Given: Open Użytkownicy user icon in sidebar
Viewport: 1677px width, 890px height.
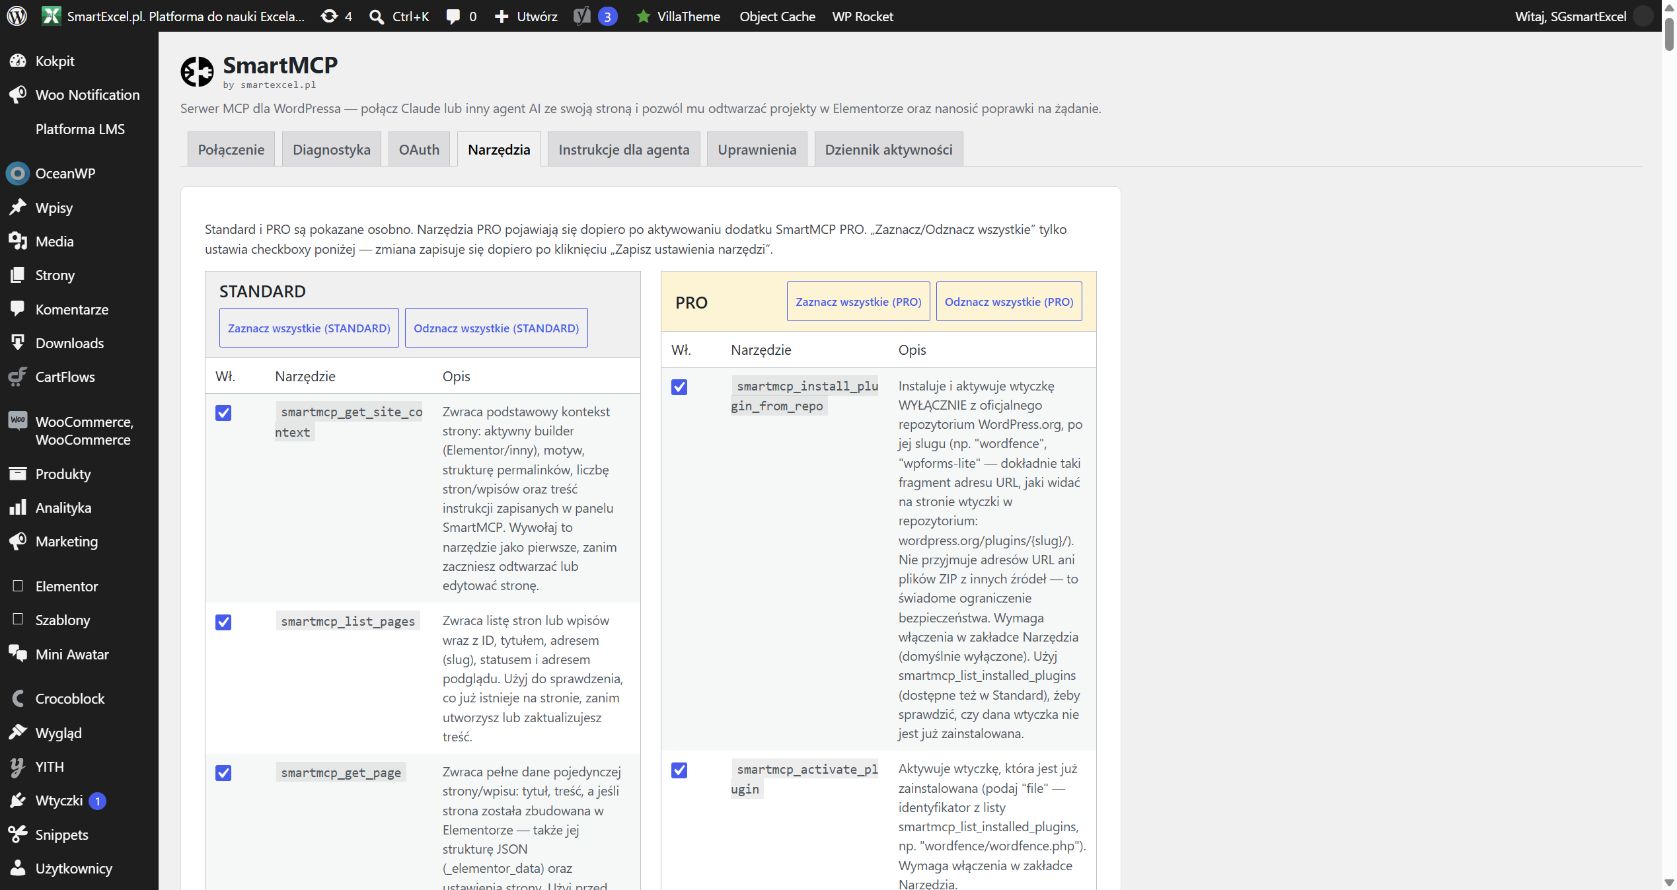Looking at the screenshot, I should (17, 869).
